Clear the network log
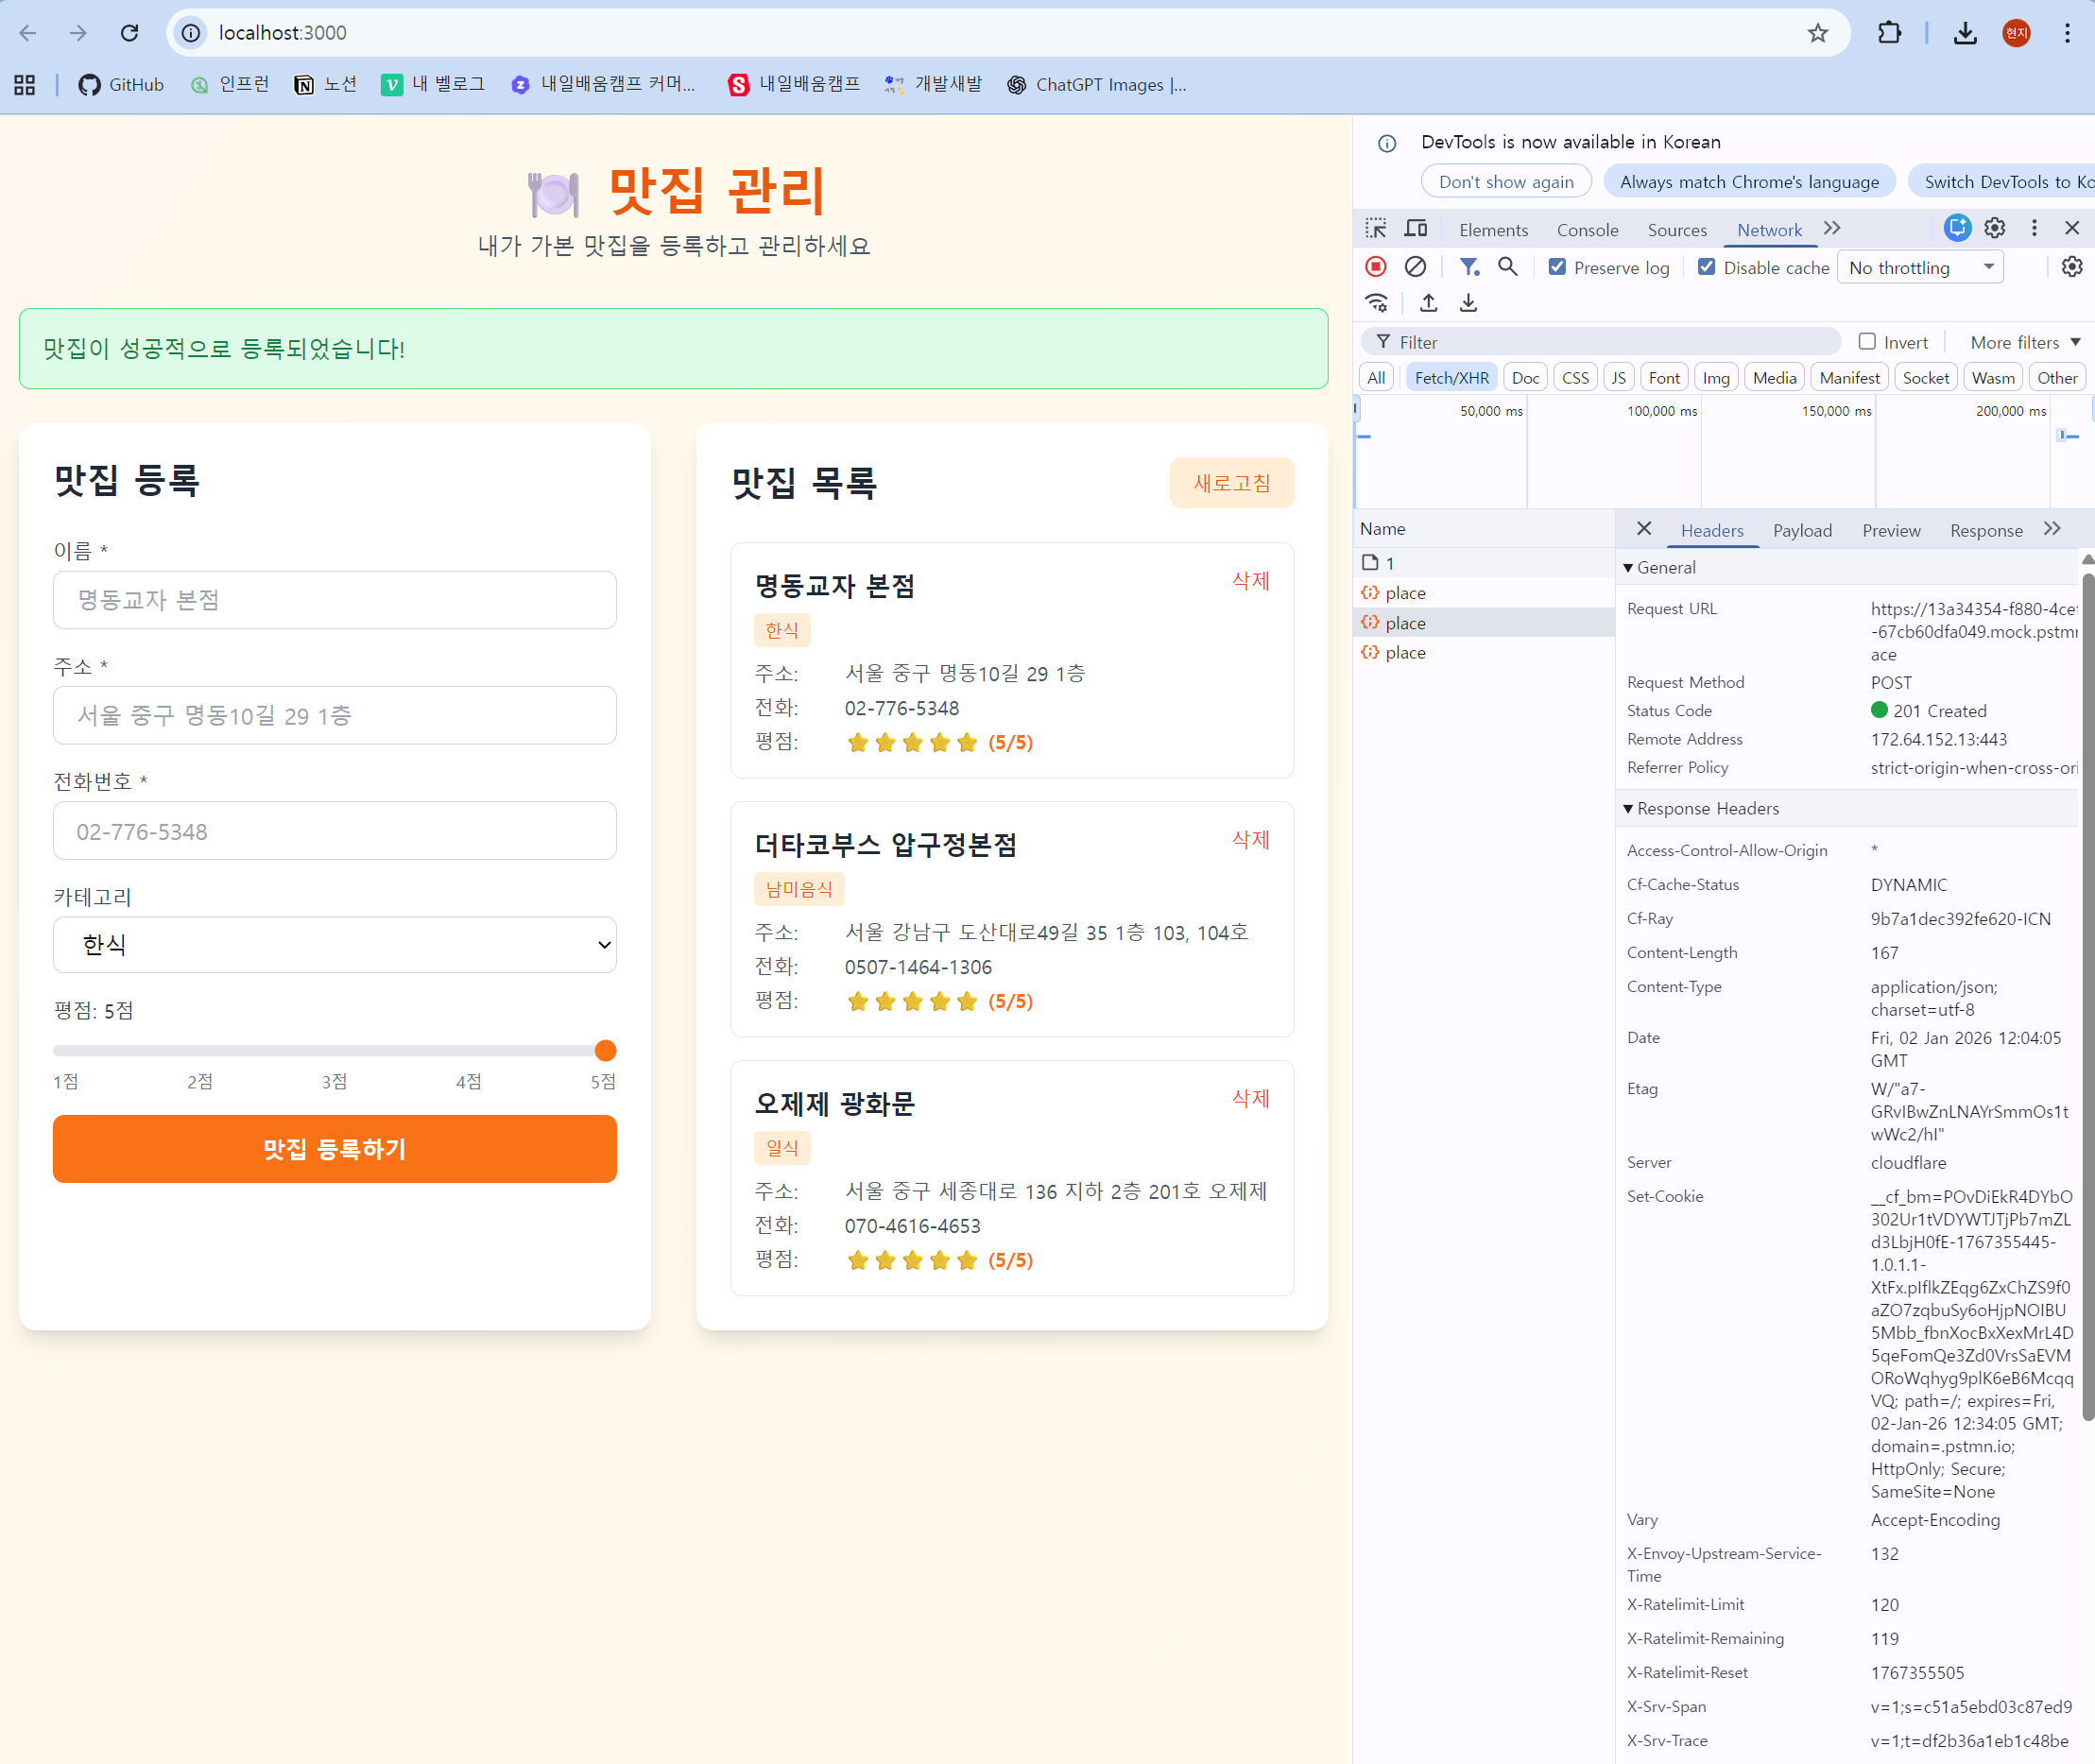The image size is (2095, 1764). pos(1415,267)
